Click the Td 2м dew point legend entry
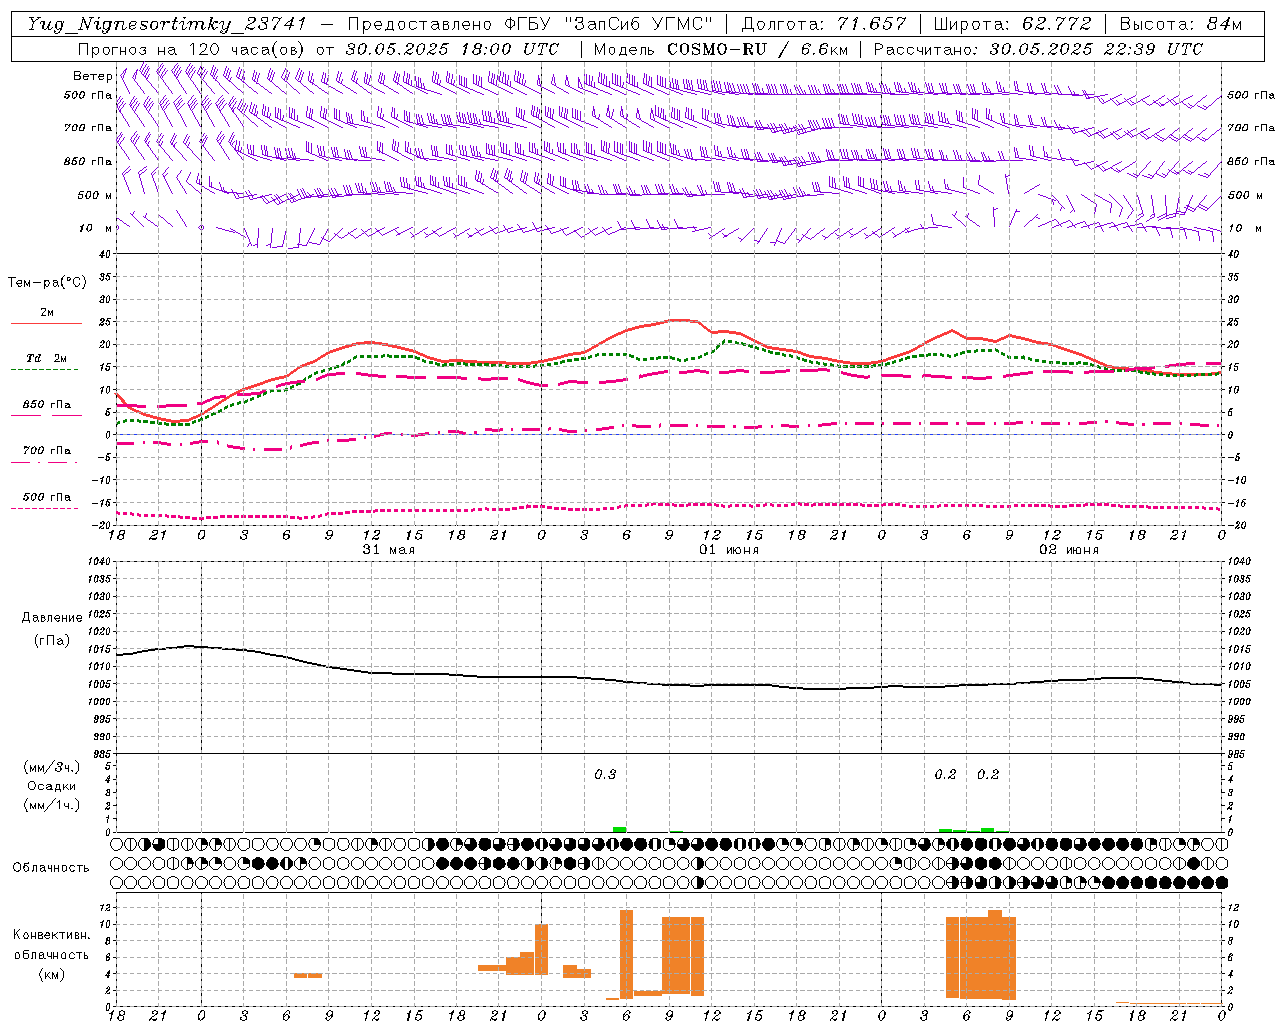The width and height of the screenshot is (1280, 1024). click(47, 358)
